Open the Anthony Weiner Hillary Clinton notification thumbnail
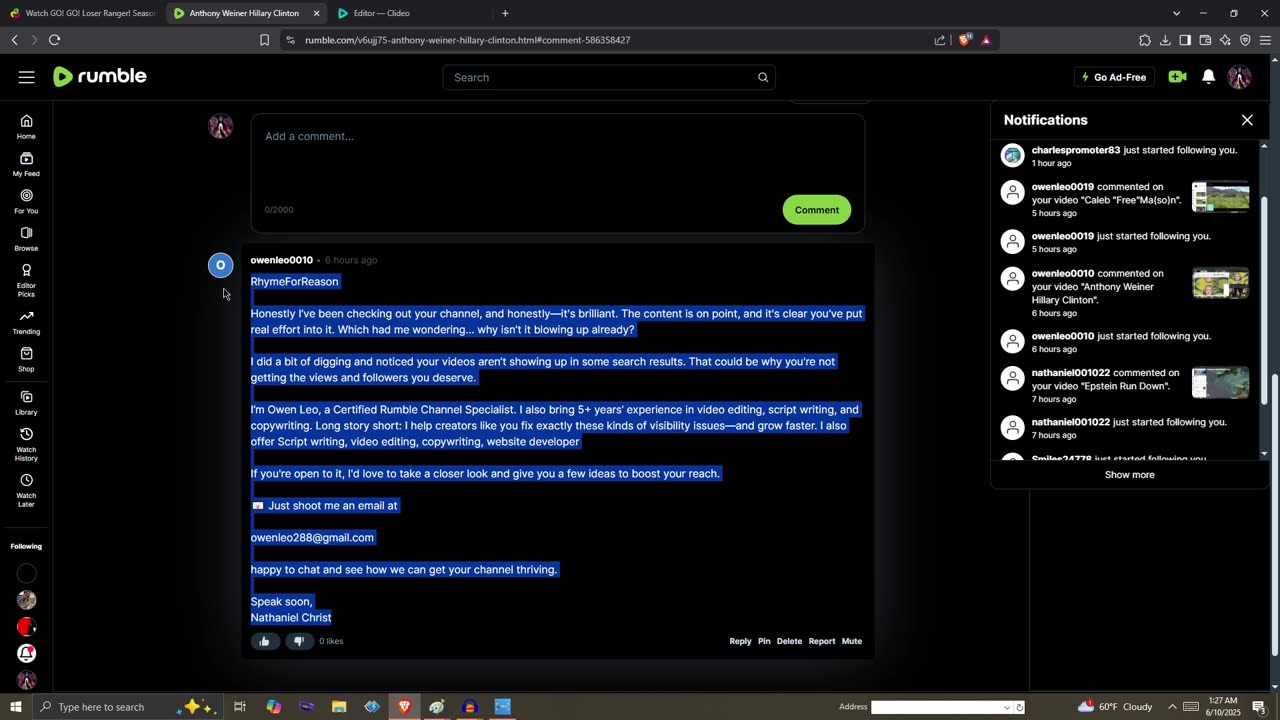1280x720 pixels. point(1220,283)
